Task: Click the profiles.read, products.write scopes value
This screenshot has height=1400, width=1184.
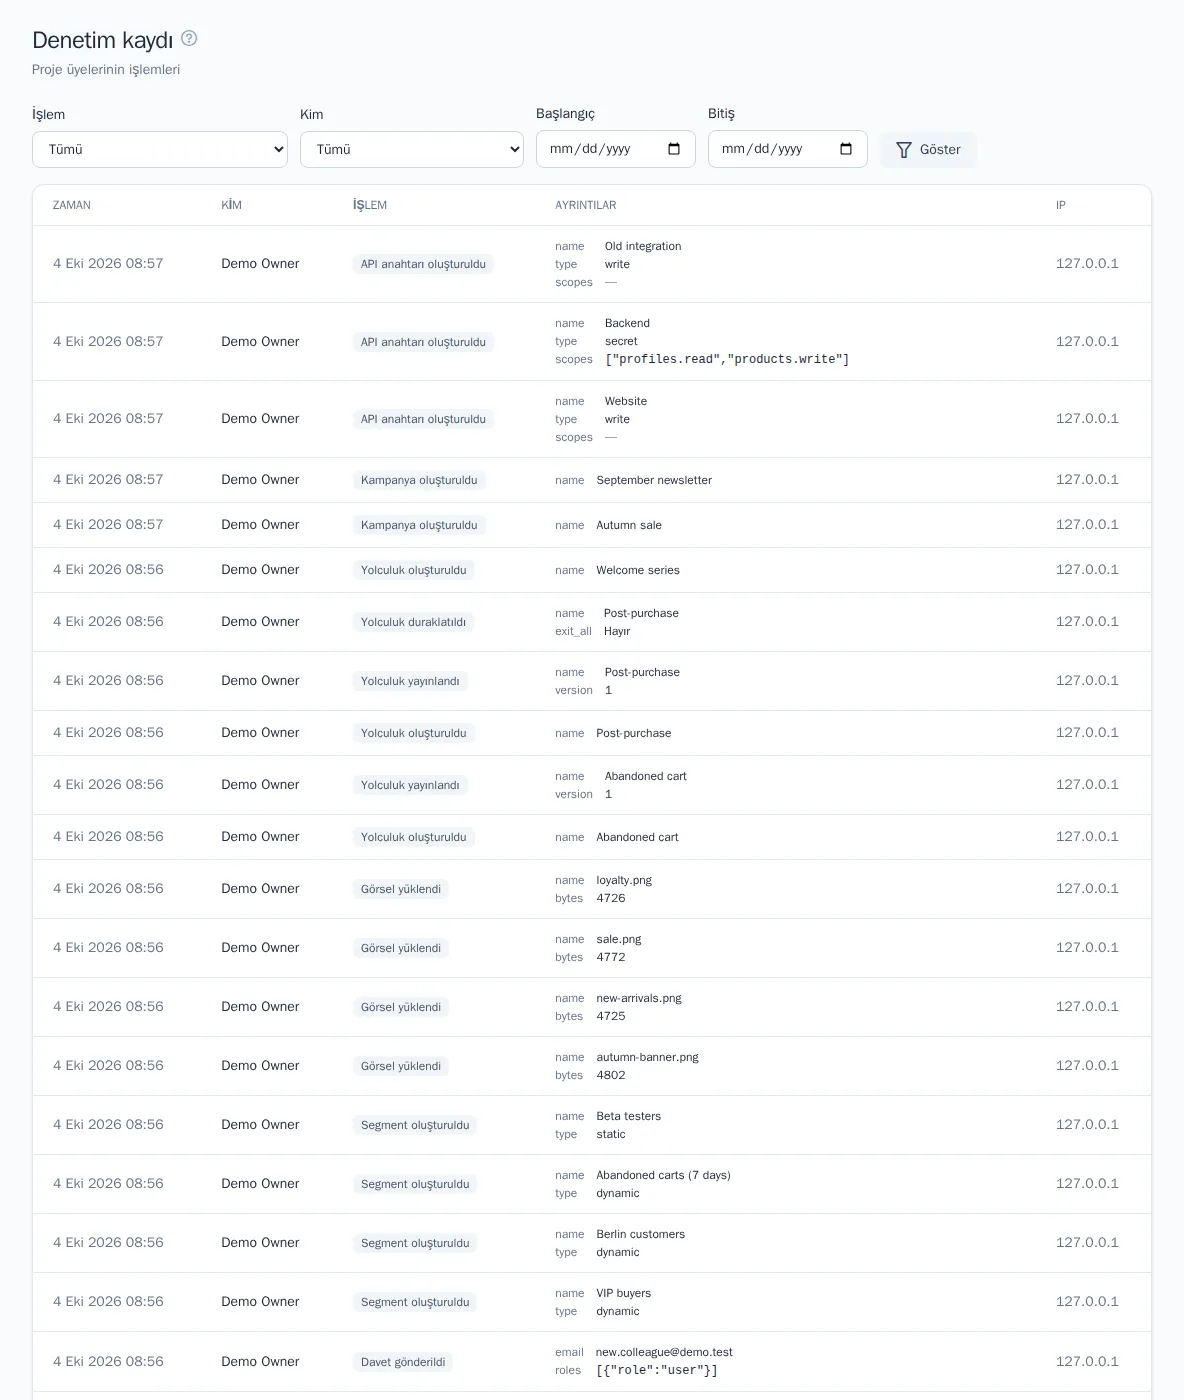Action: click(727, 359)
